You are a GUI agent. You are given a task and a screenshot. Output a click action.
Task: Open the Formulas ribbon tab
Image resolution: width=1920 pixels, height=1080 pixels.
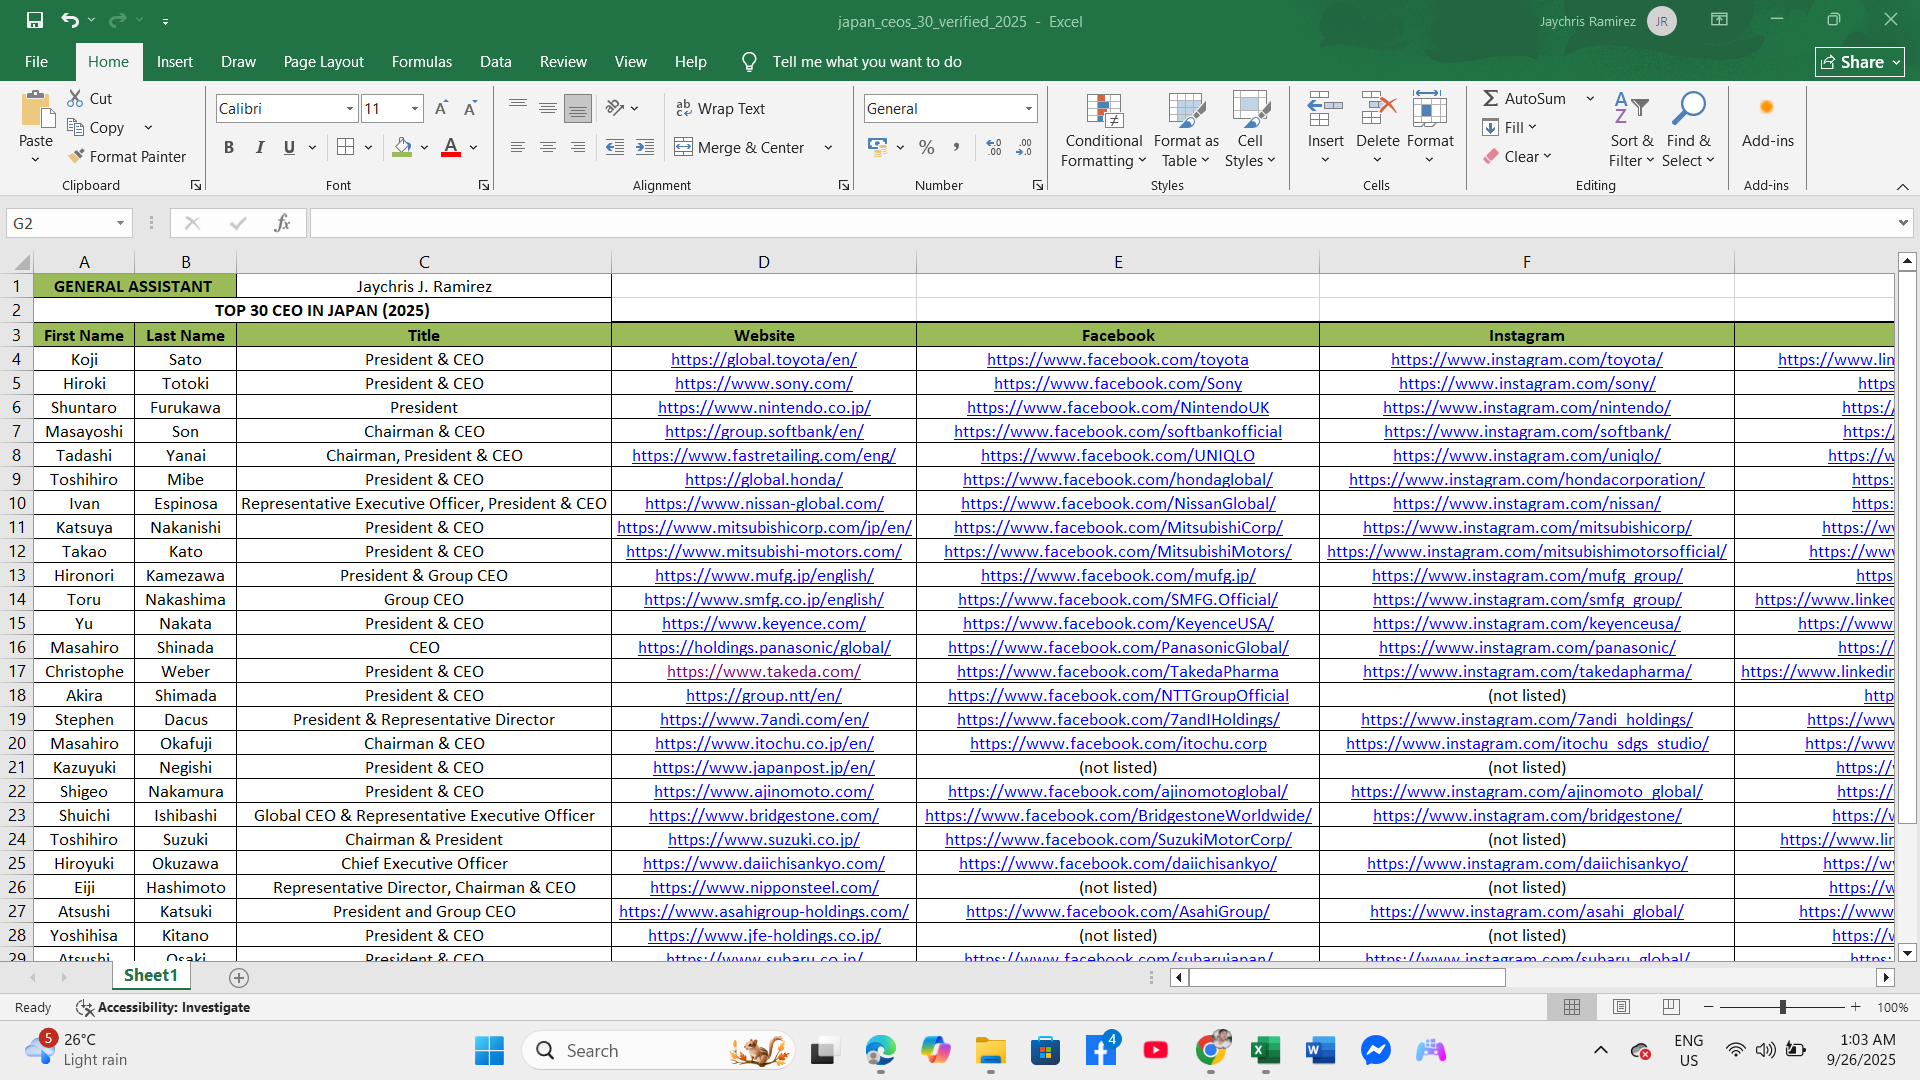(421, 62)
